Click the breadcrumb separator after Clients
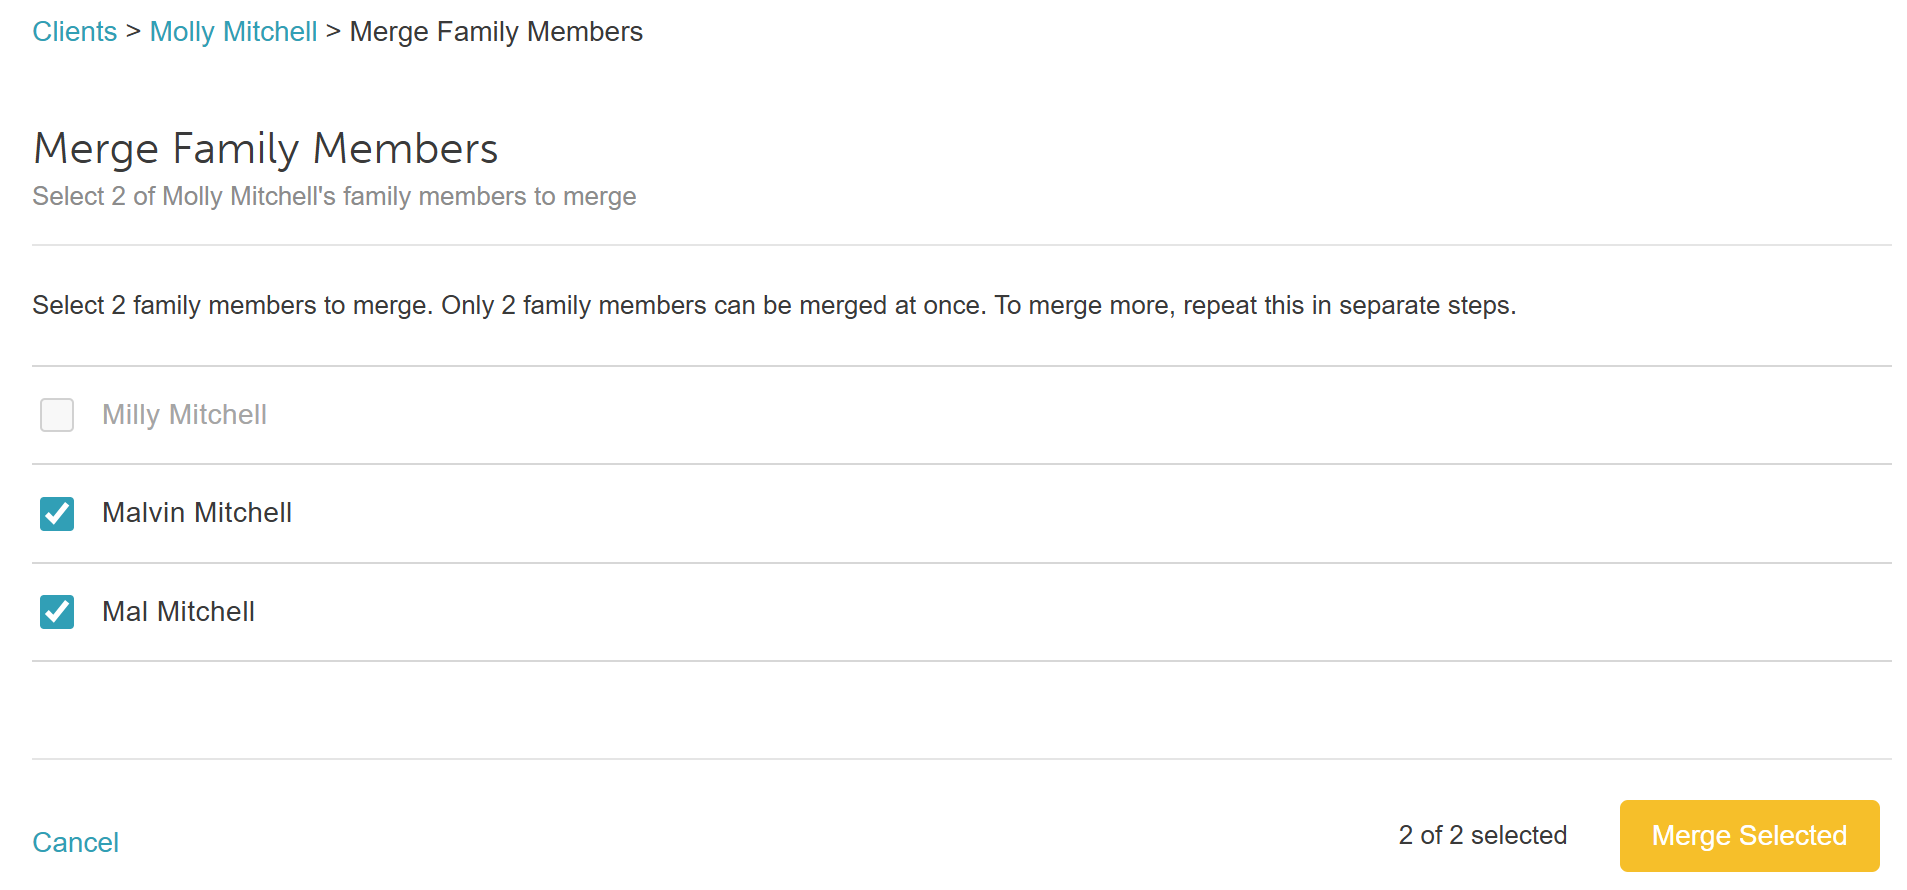Image resolution: width=1907 pixels, height=890 pixels. [133, 32]
